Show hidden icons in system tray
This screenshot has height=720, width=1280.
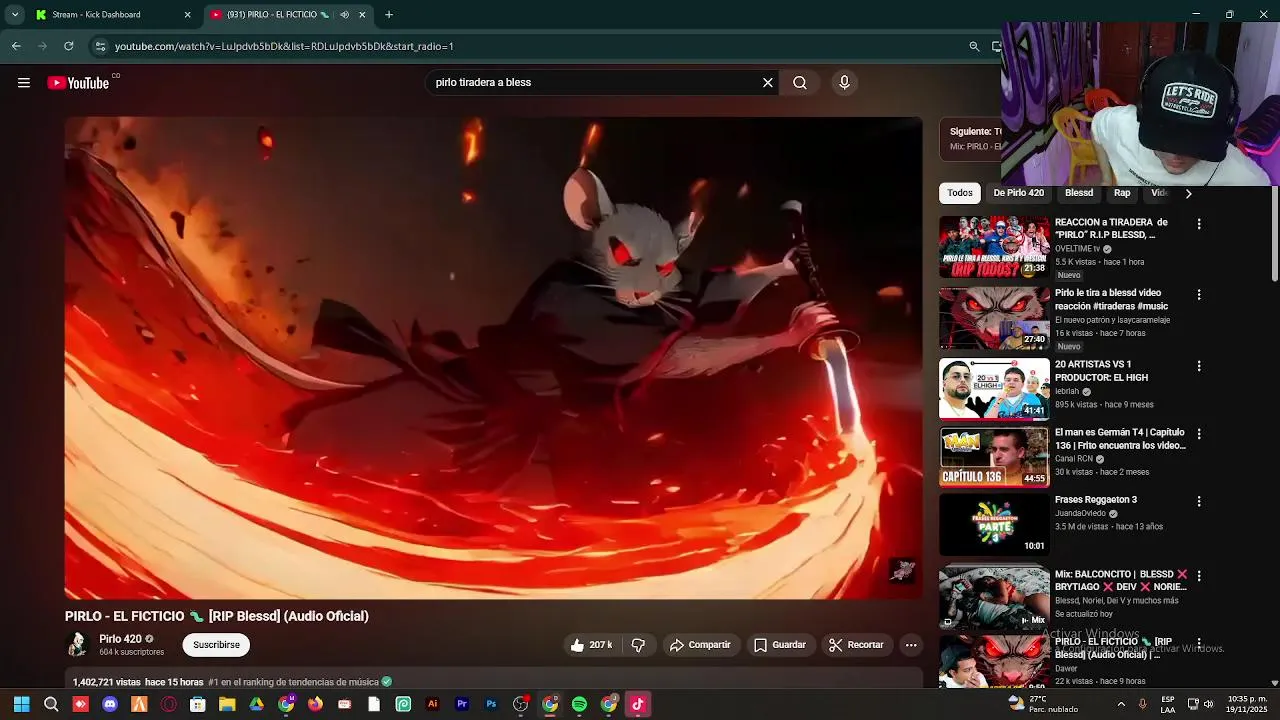pyautogui.click(x=1121, y=704)
